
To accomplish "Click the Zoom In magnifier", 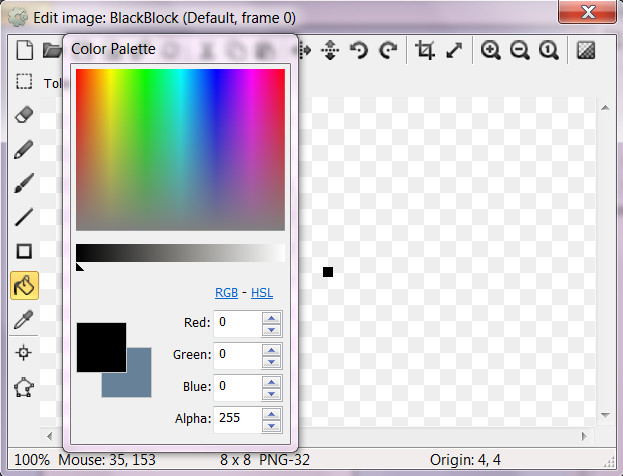I will (490, 50).
